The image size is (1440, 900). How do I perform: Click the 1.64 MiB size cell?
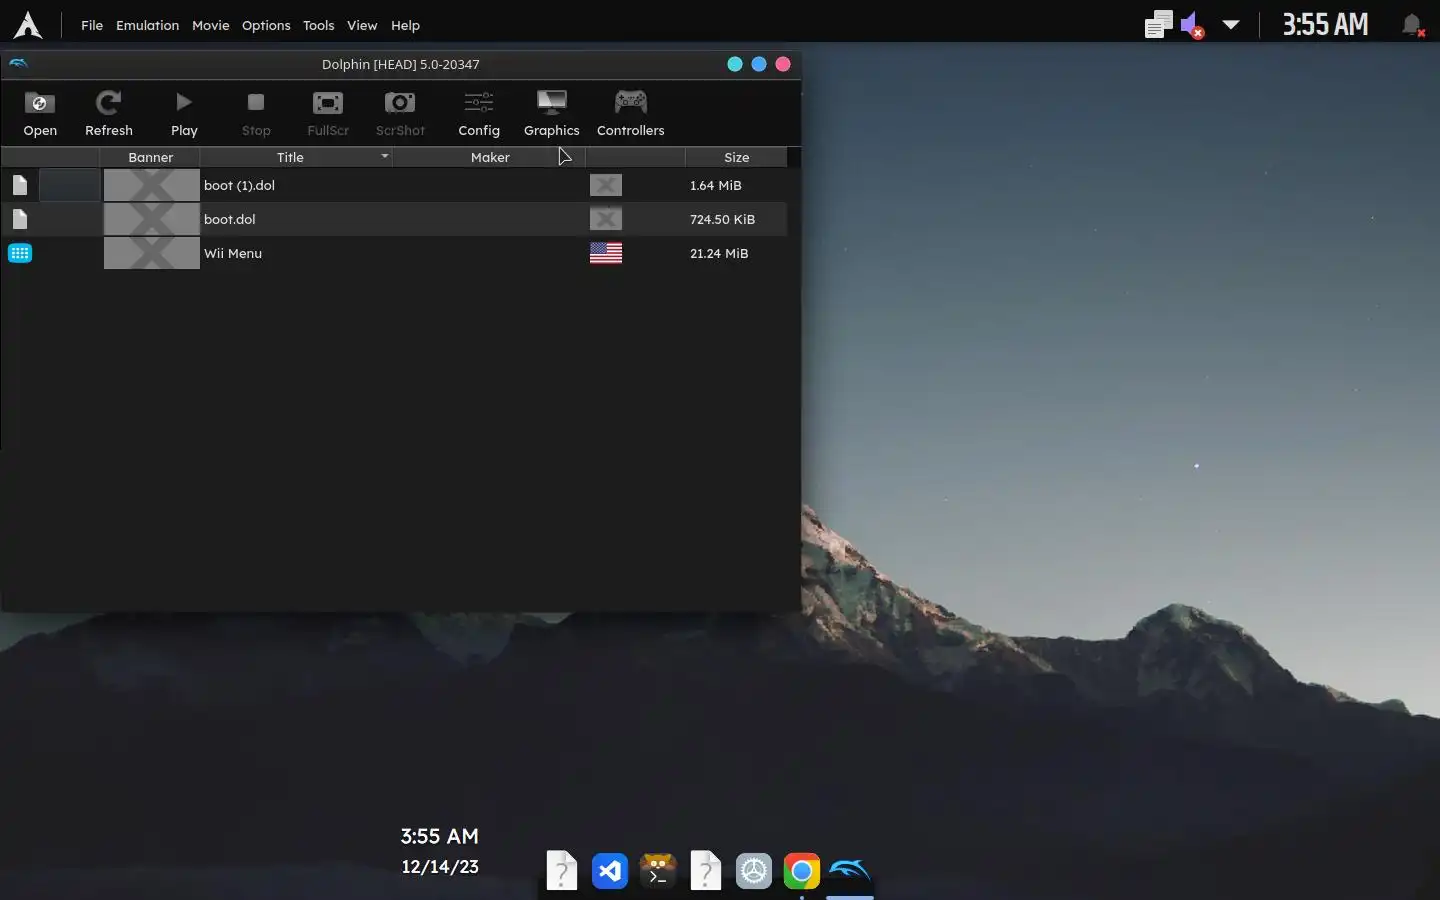click(x=716, y=185)
